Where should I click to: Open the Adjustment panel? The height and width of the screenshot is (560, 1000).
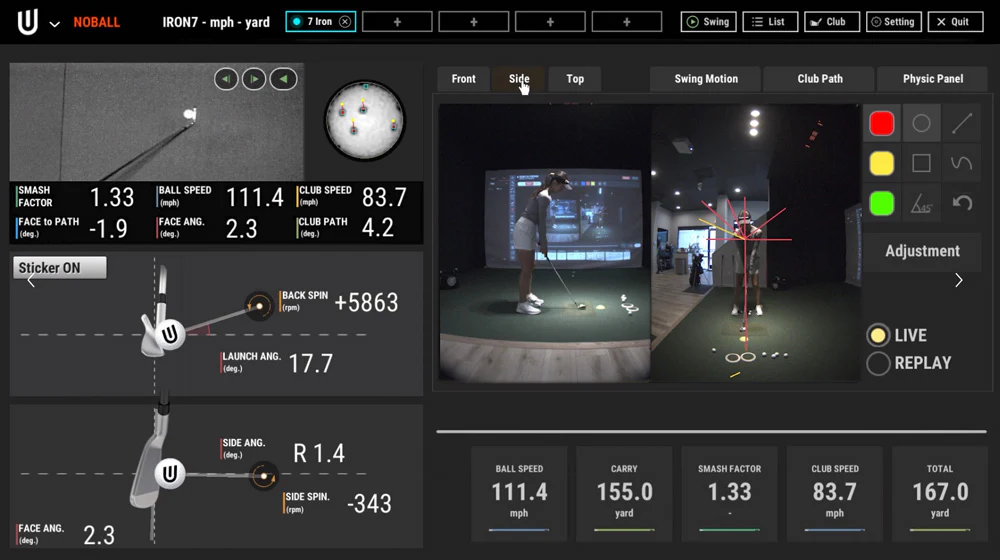tap(922, 251)
